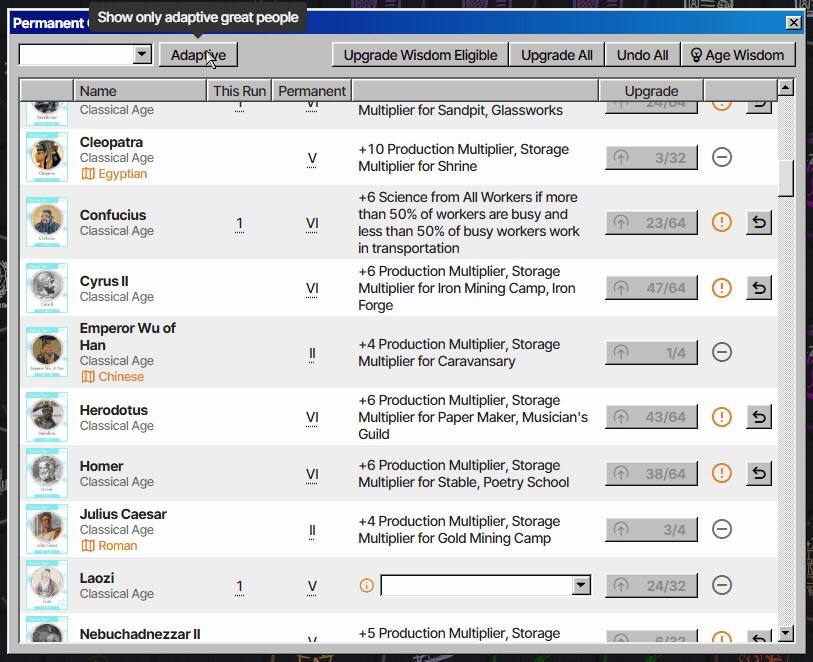Click the warning circle icon for Homer
The height and width of the screenshot is (662, 813).
pos(722,473)
